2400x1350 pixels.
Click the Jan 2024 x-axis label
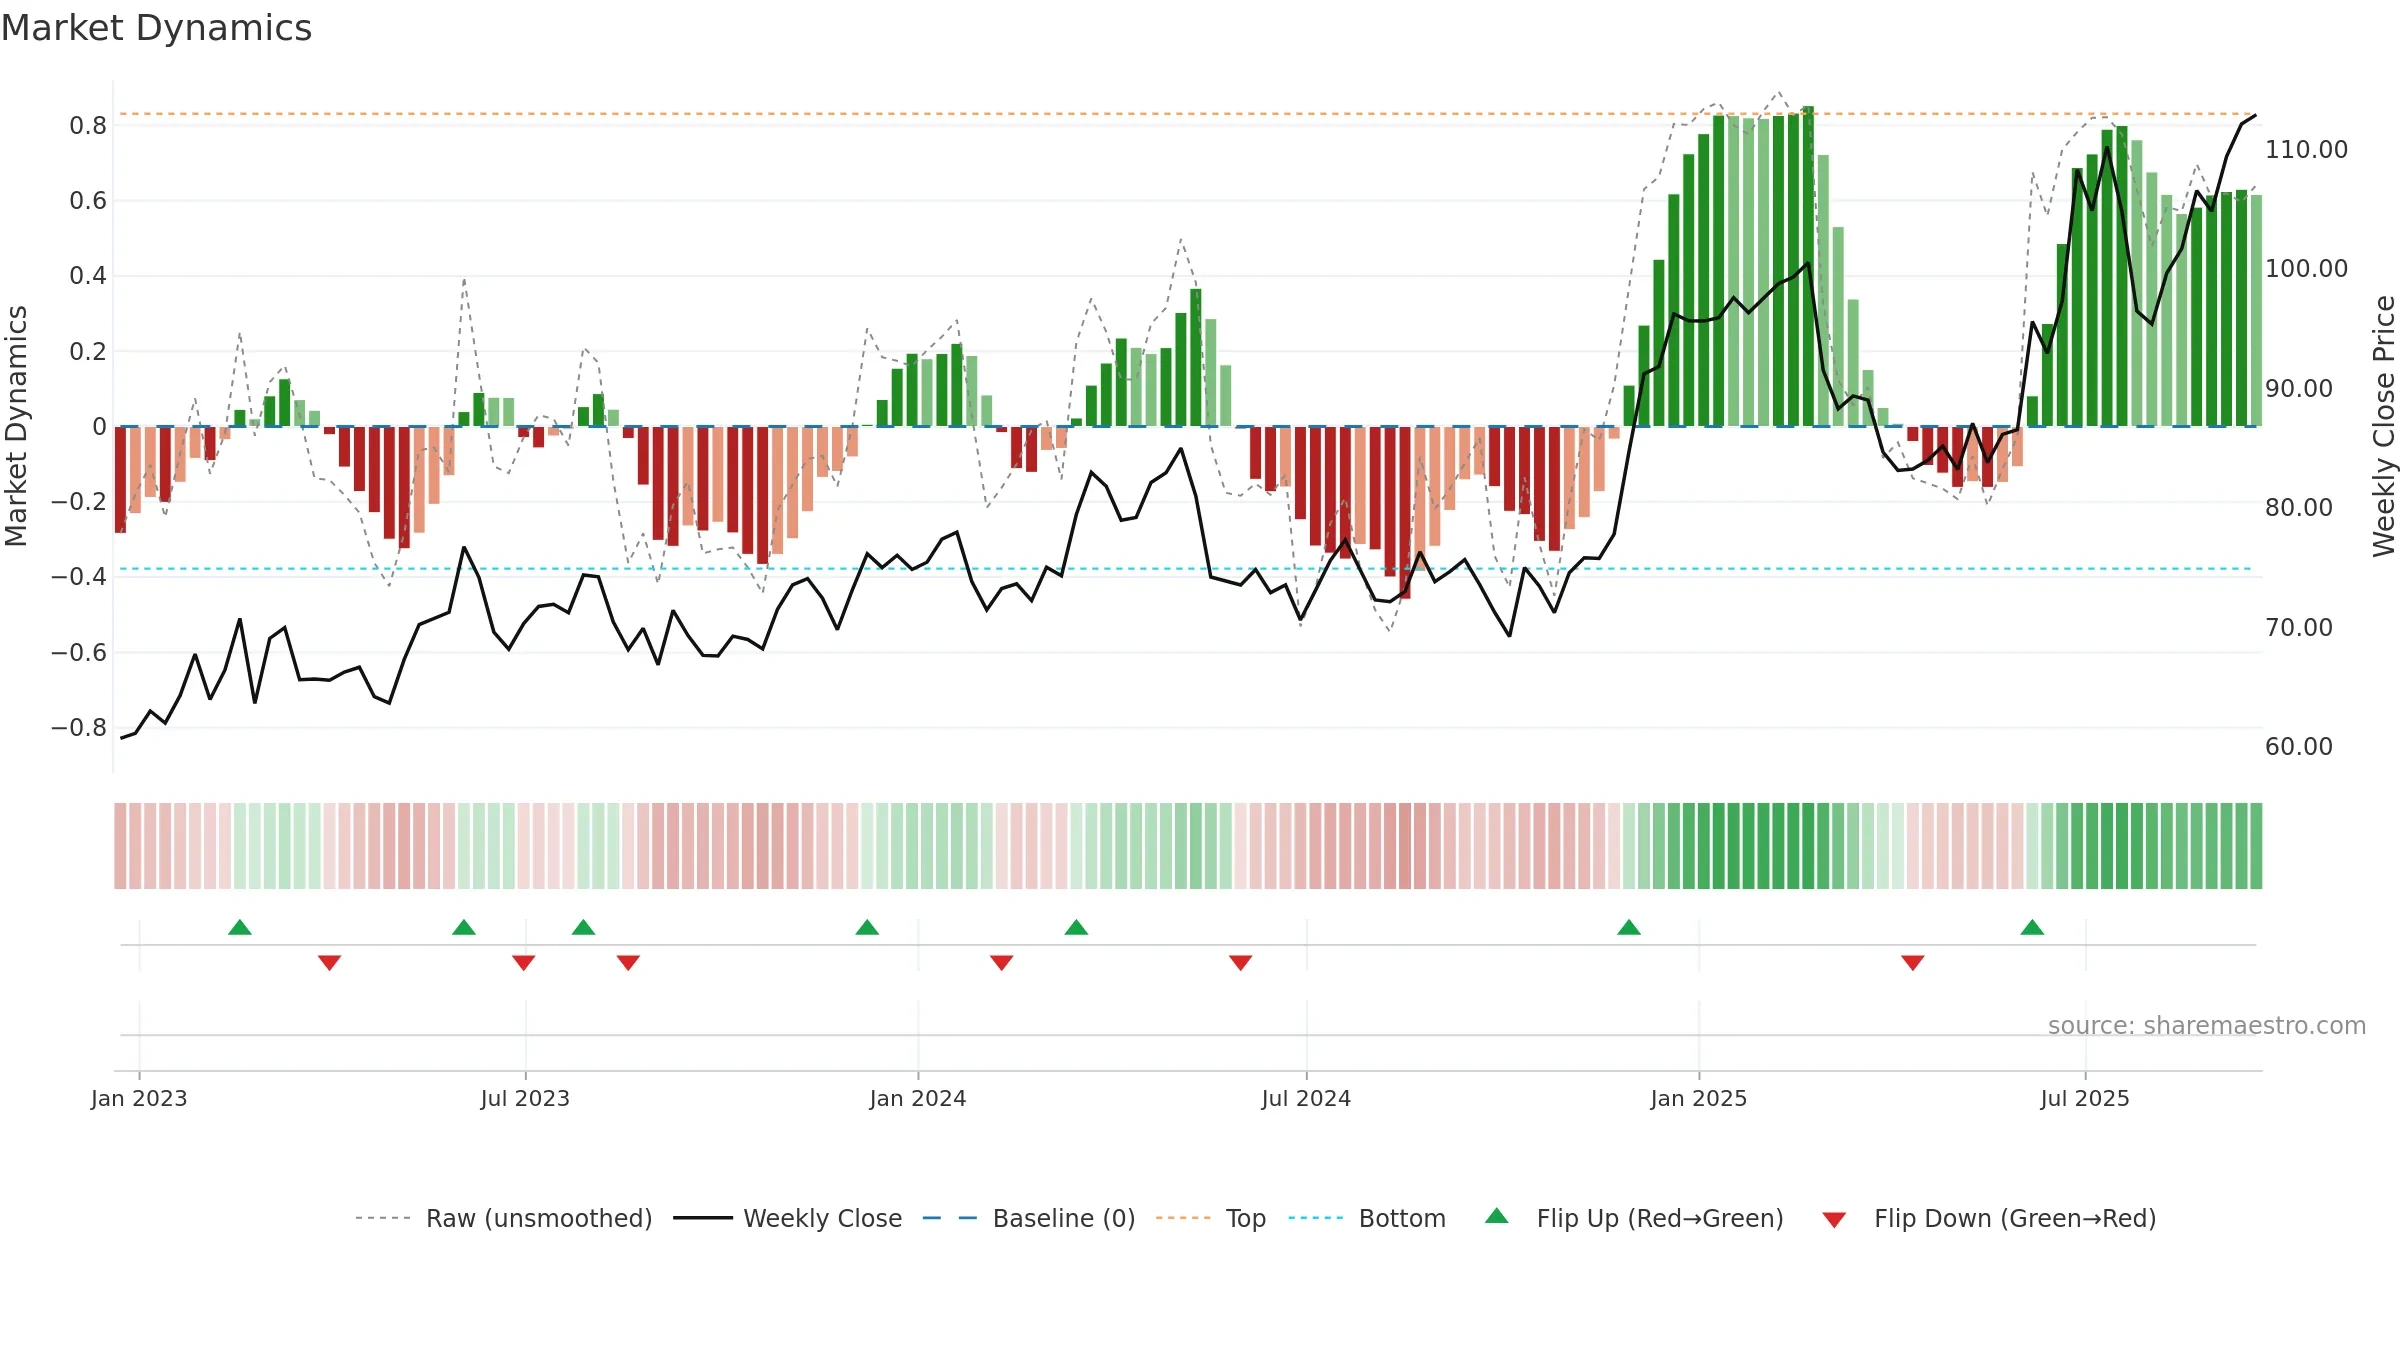tap(918, 1098)
